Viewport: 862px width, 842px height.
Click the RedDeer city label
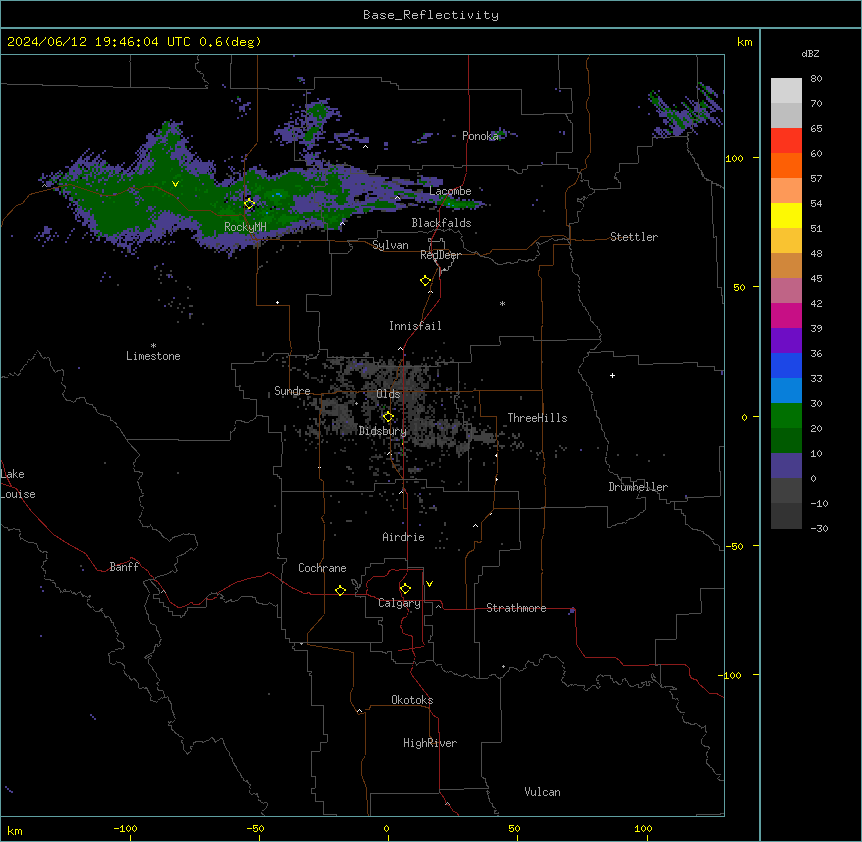click(x=440, y=255)
